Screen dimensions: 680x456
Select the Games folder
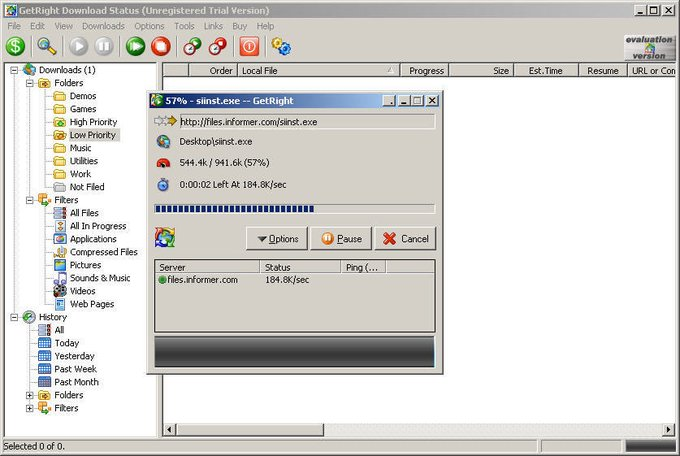83,109
